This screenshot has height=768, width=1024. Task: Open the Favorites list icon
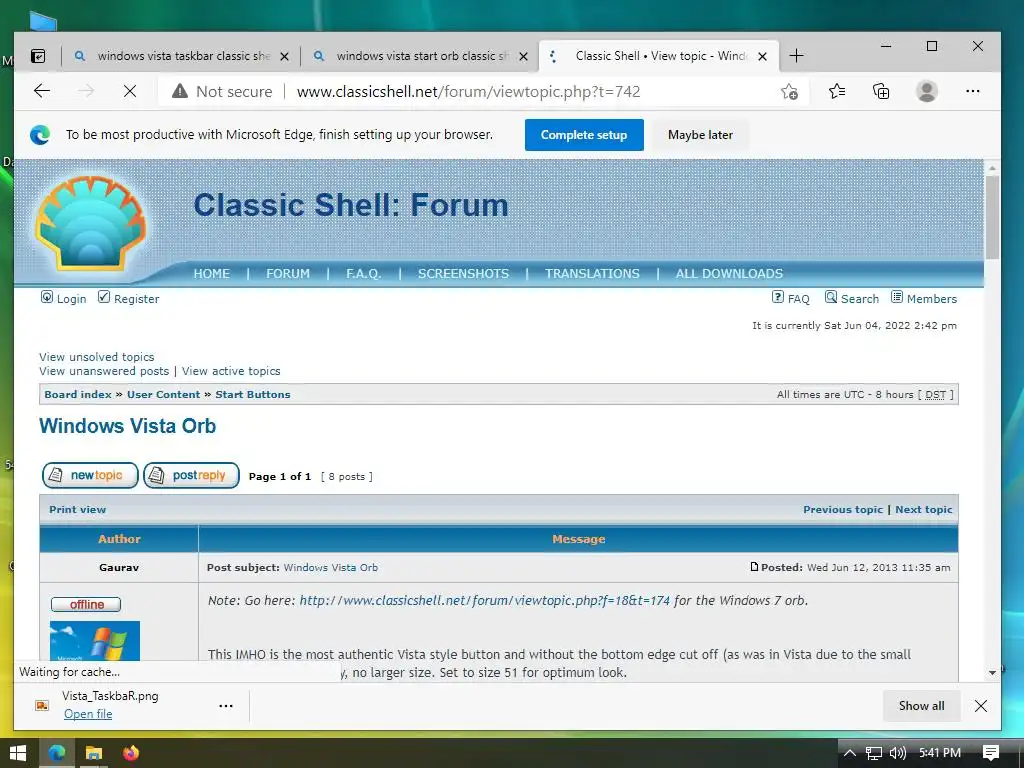click(837, 91)
